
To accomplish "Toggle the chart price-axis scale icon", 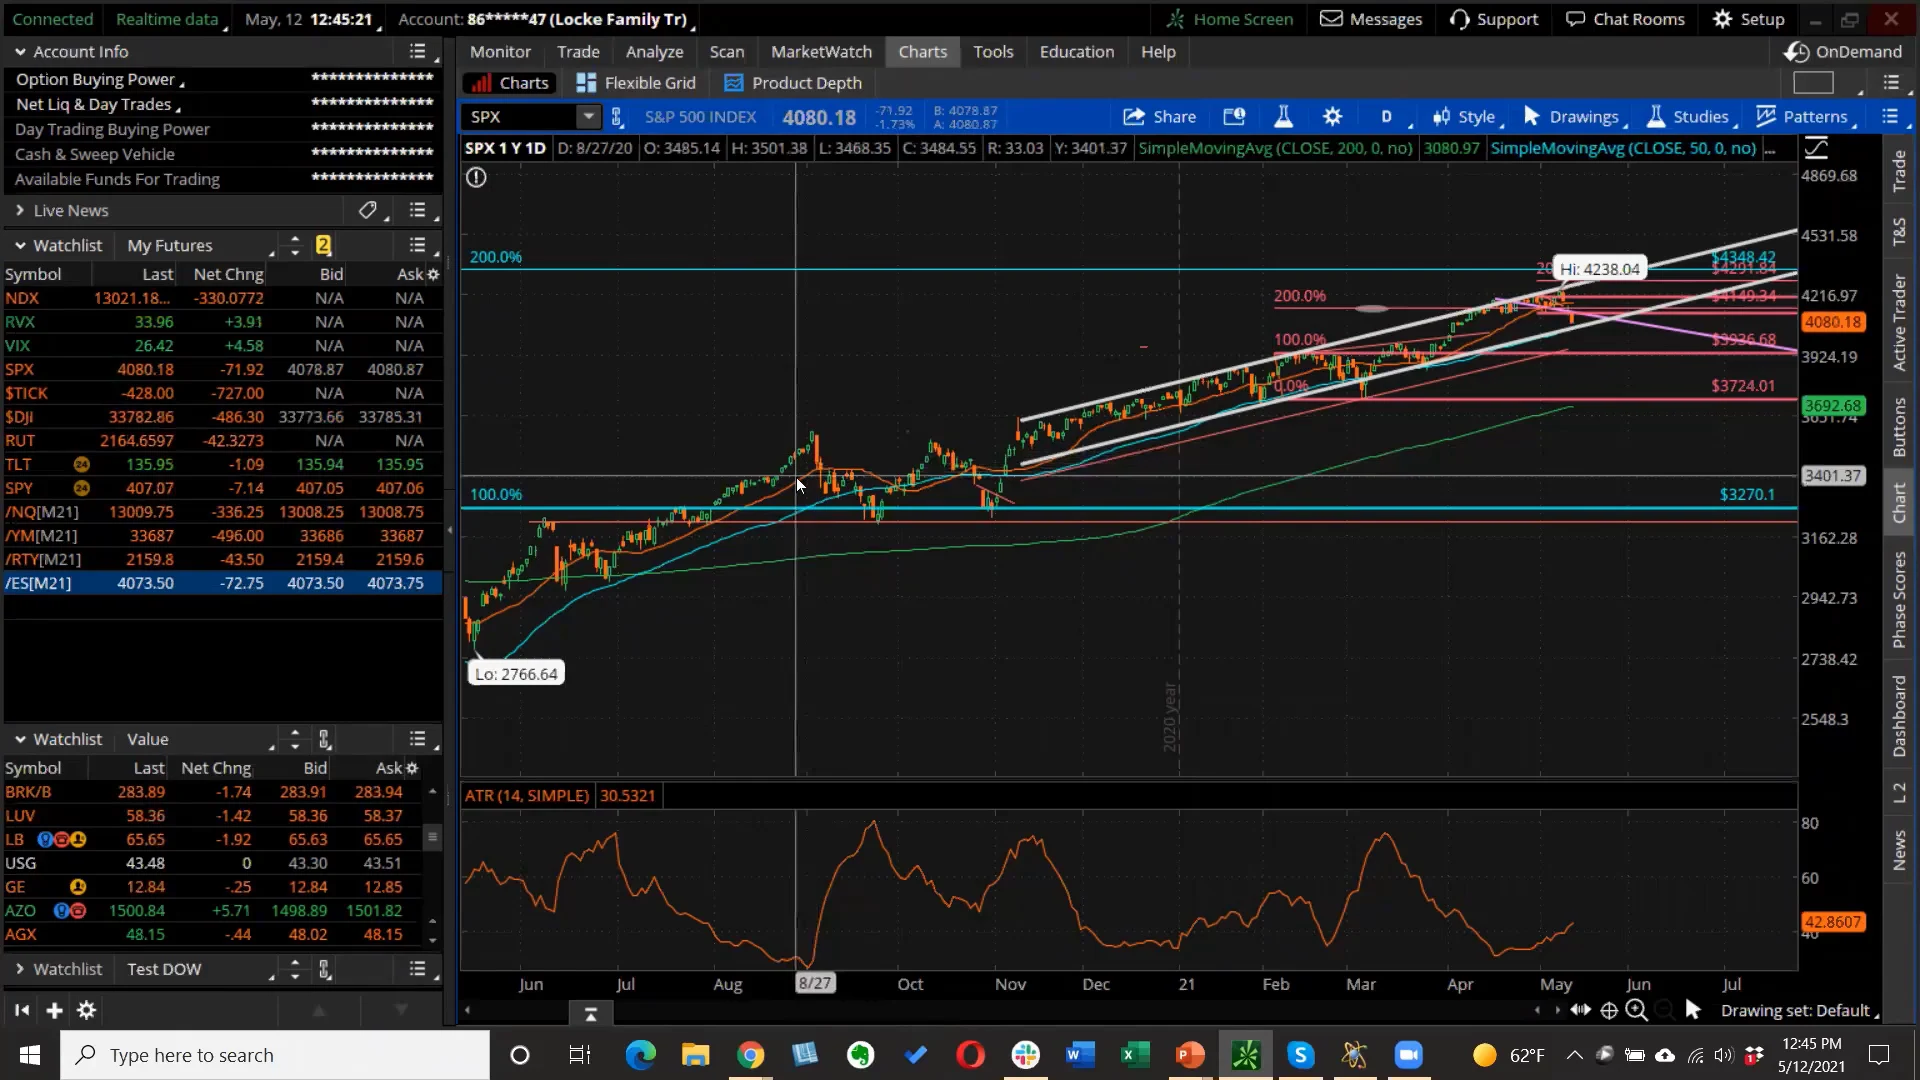I will [1816, 149].
